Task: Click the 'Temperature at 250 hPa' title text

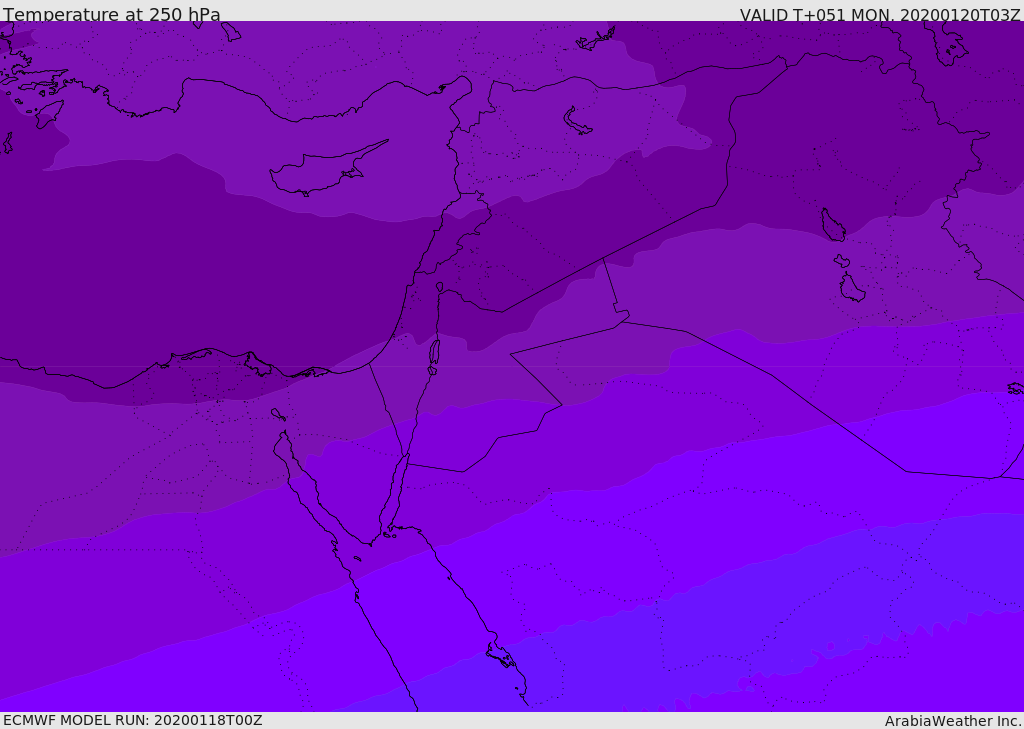Action: [x=112, y=14]
